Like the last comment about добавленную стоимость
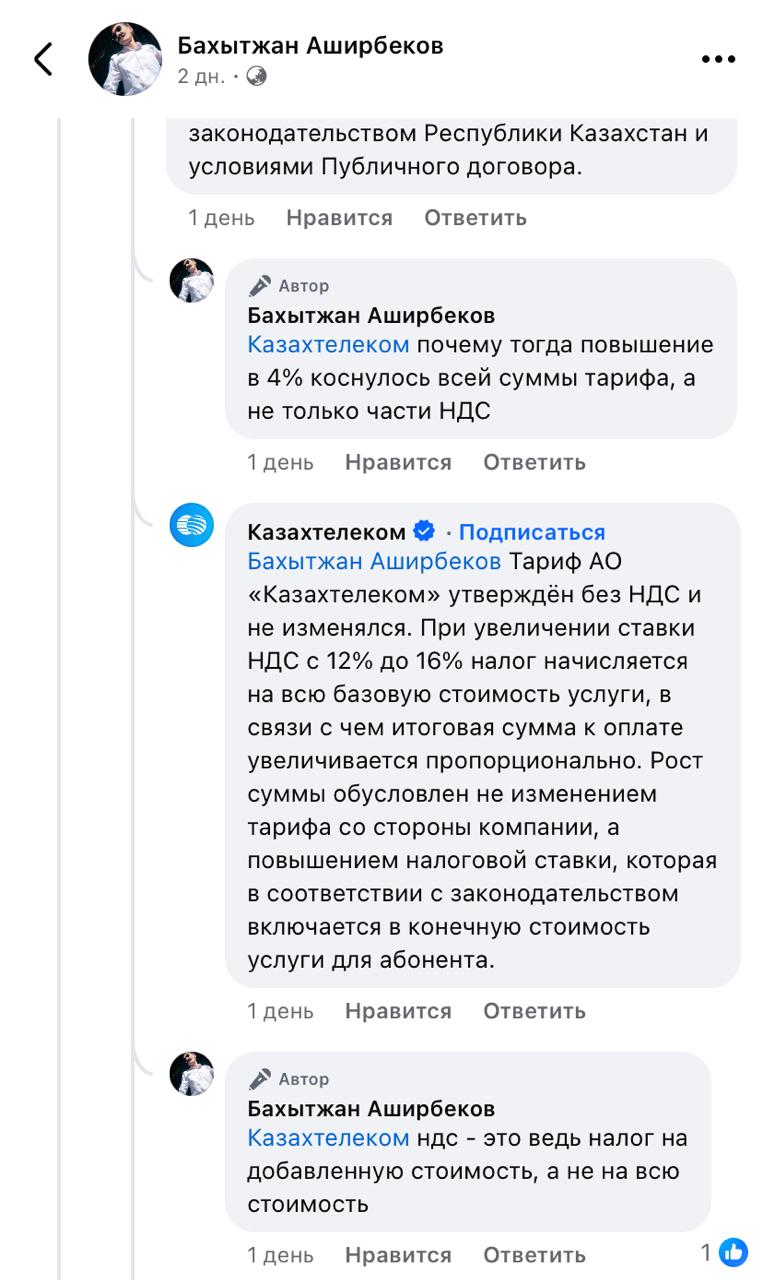 [x=398, y=1254]
